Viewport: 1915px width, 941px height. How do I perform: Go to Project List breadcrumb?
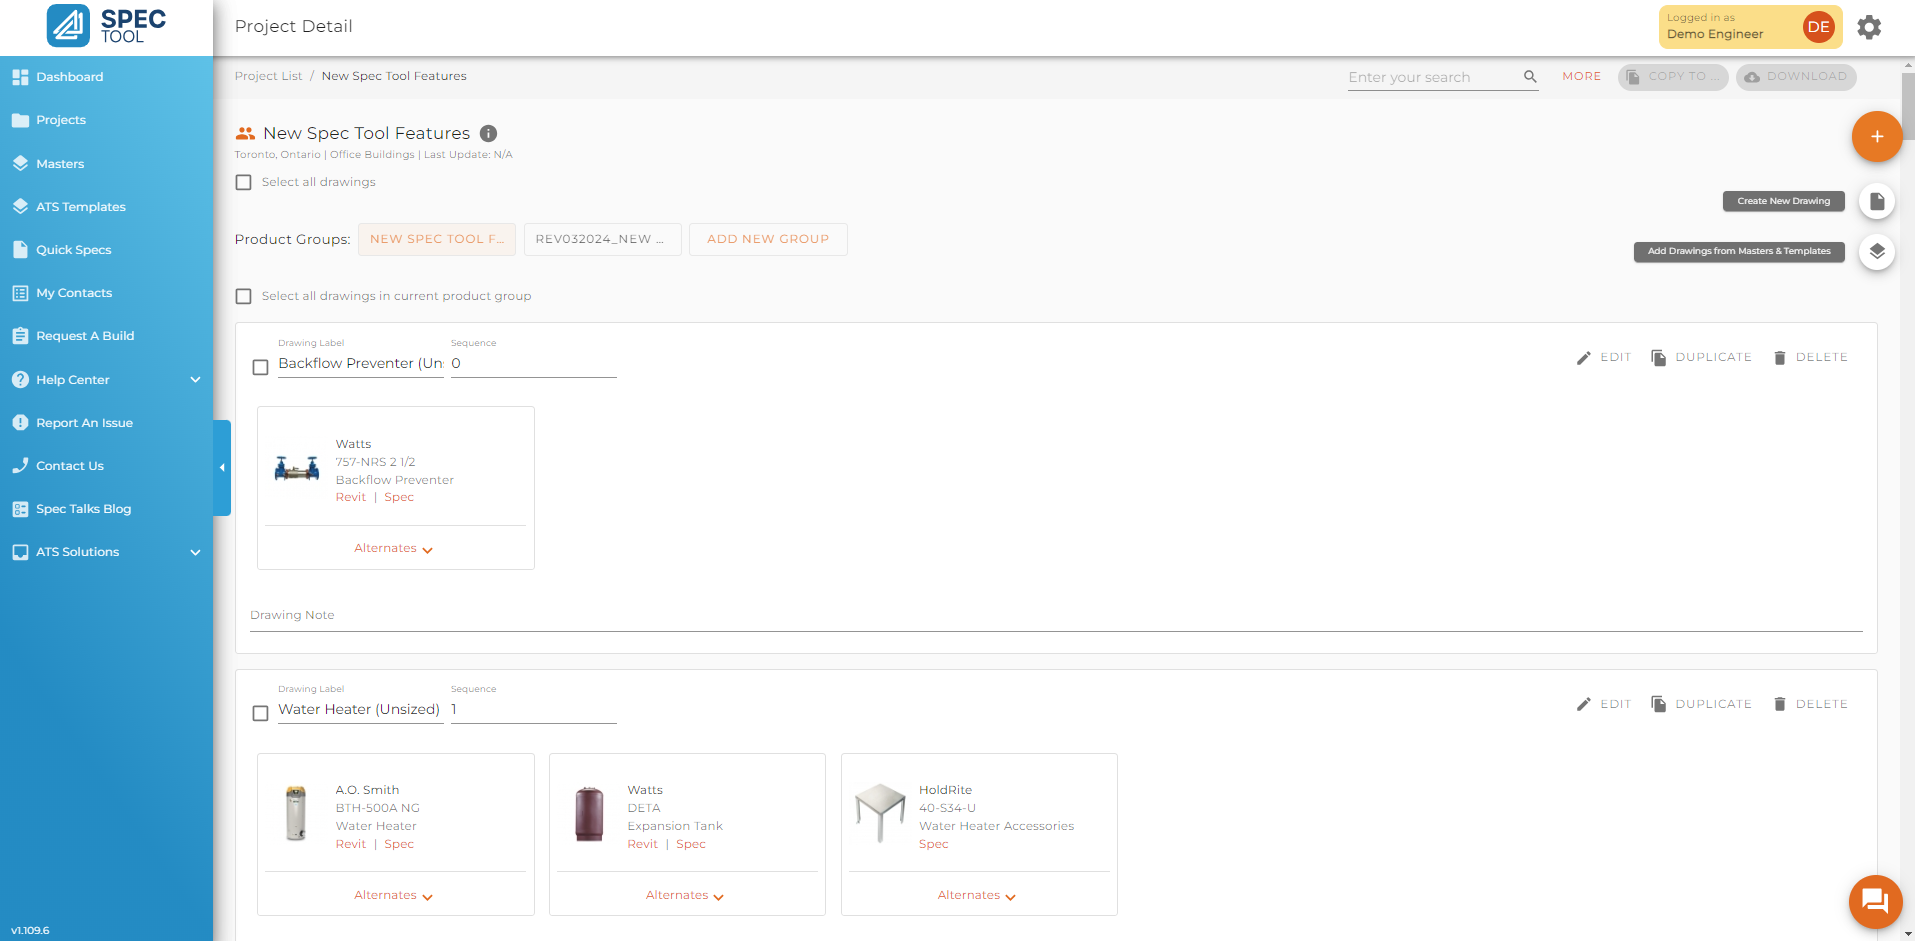[x=268, y=76]
